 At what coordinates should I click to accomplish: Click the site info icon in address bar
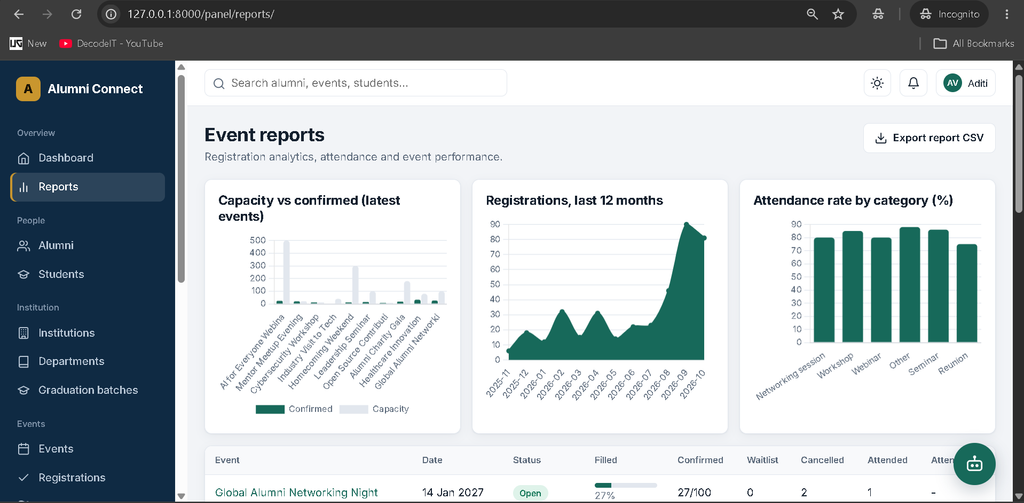[111, 14]
